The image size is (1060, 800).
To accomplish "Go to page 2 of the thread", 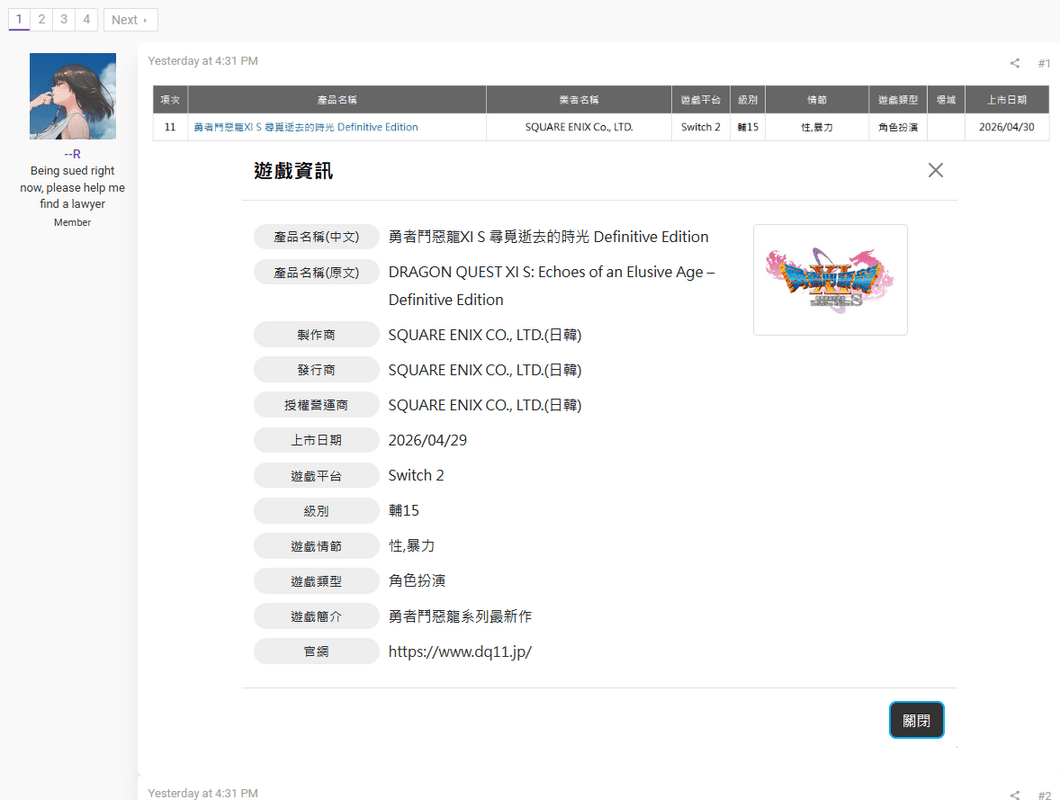I will 41,18.
